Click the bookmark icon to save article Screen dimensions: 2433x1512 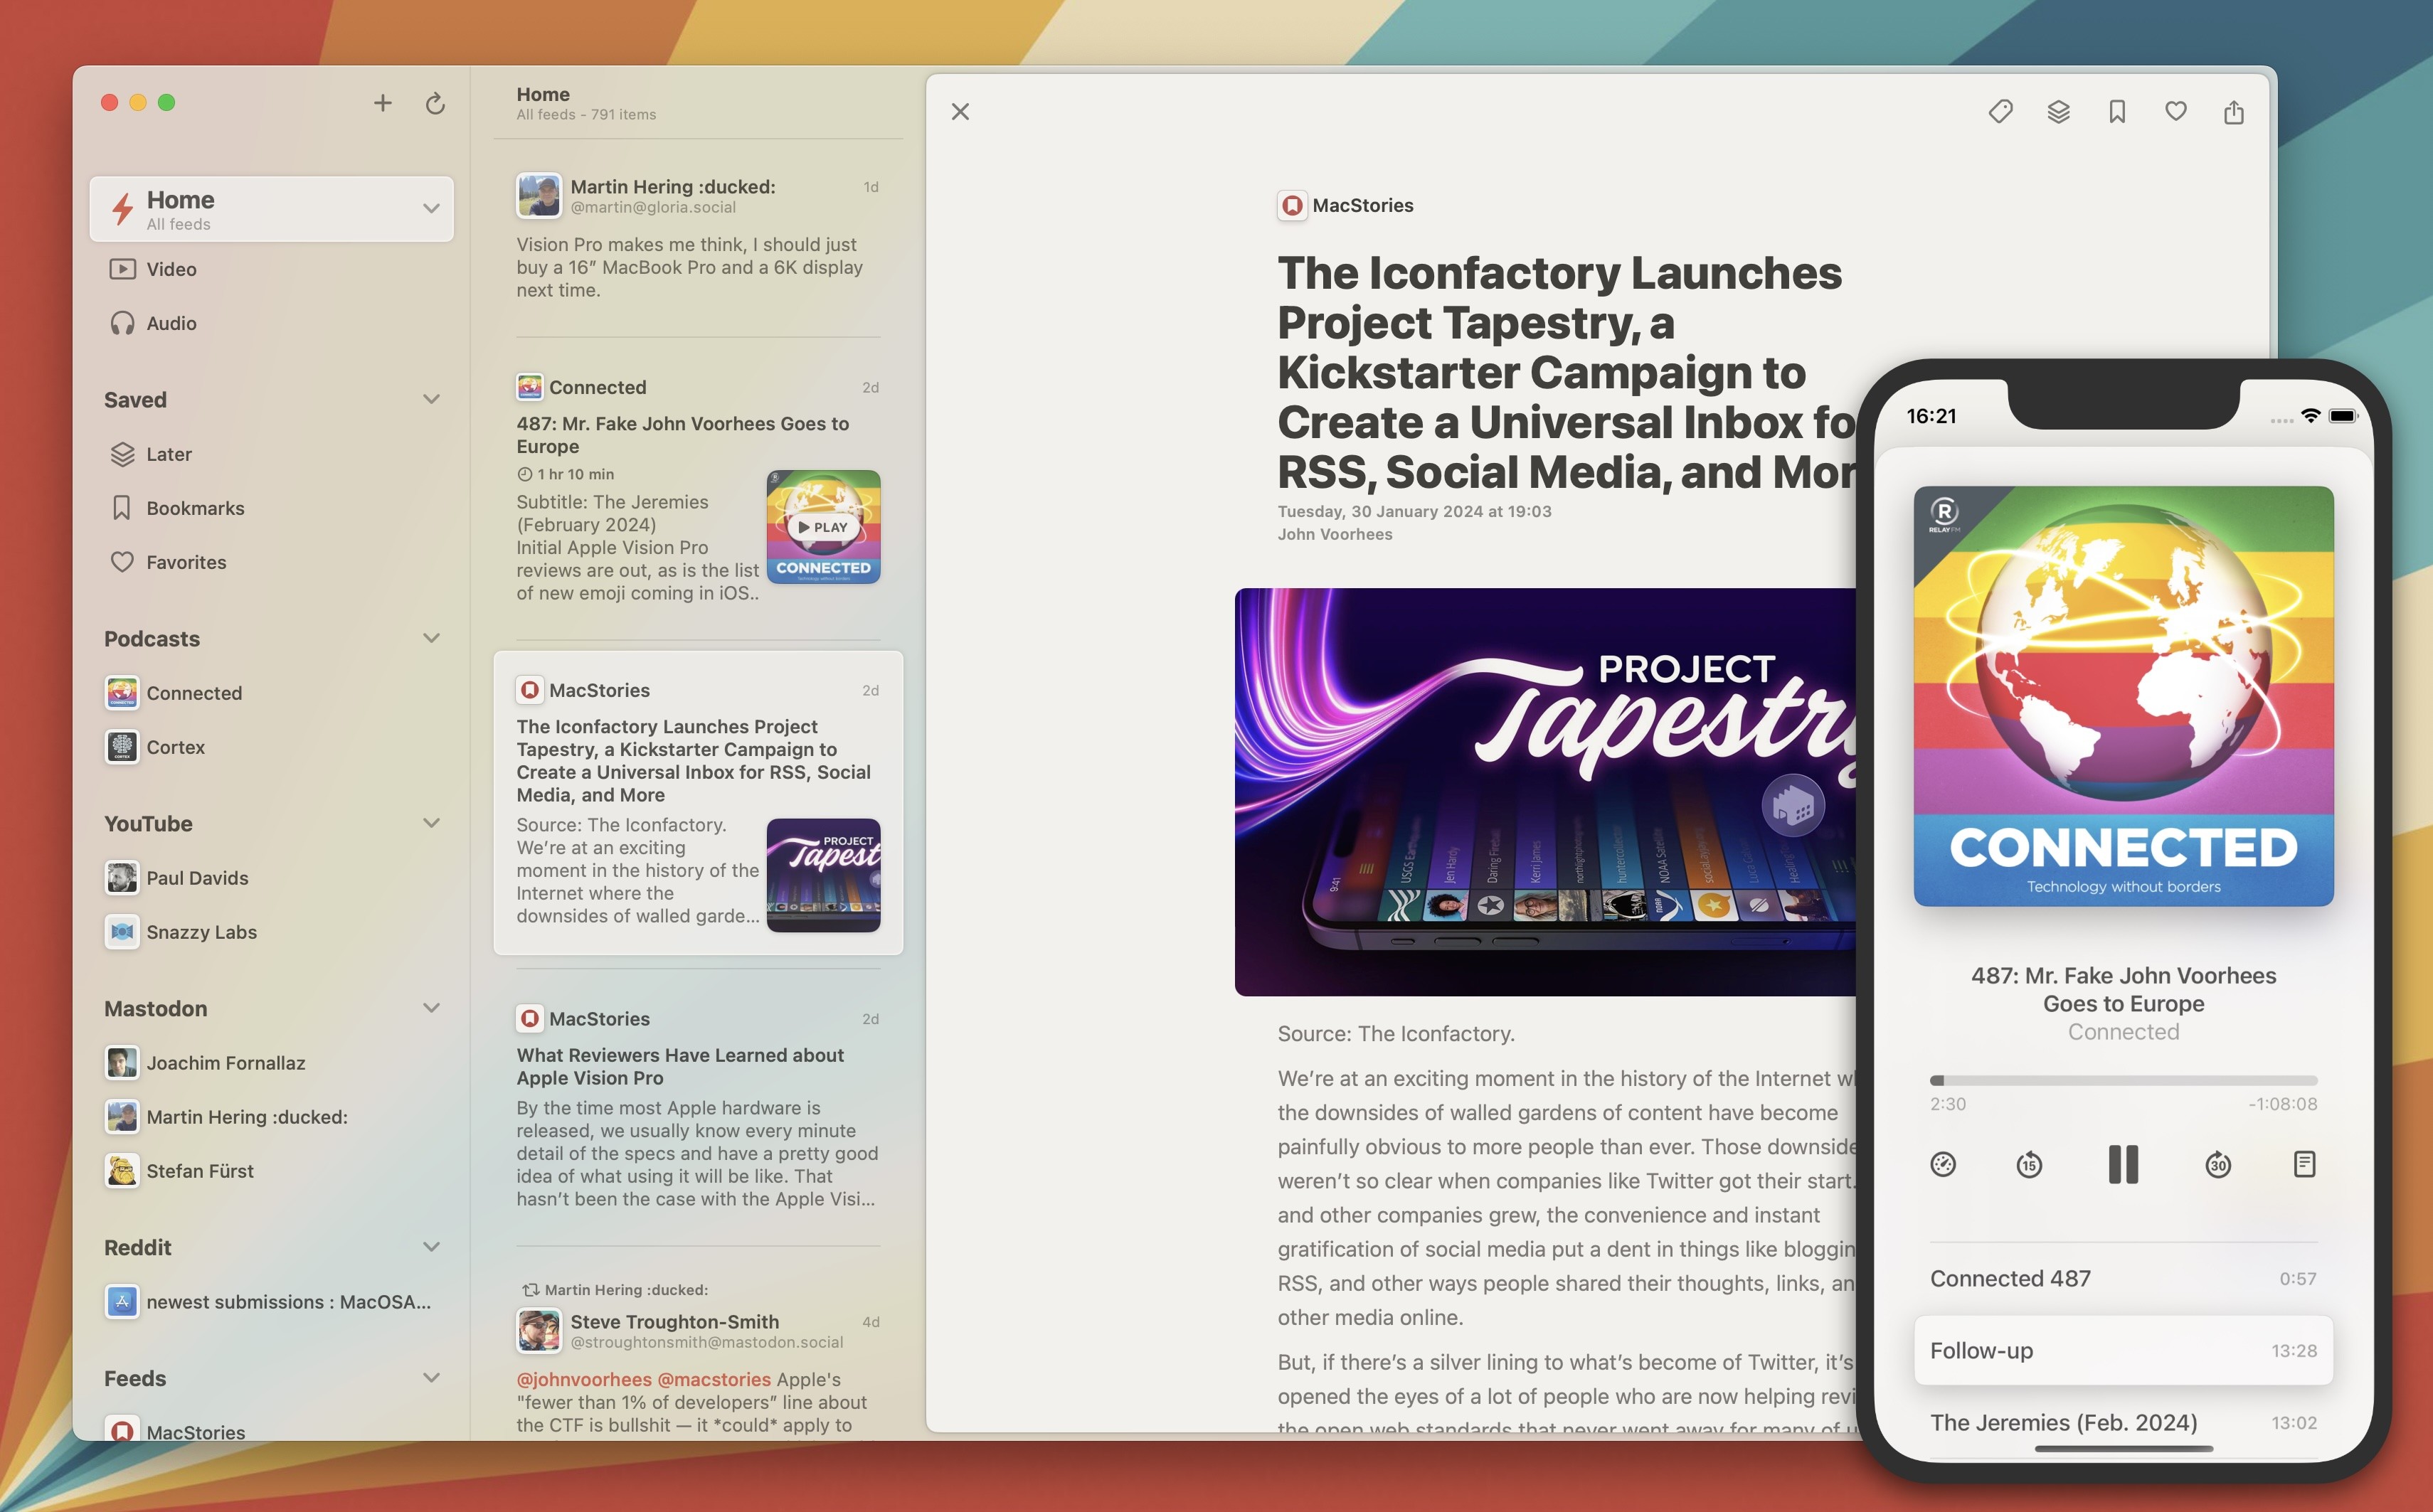[2114, 110]
